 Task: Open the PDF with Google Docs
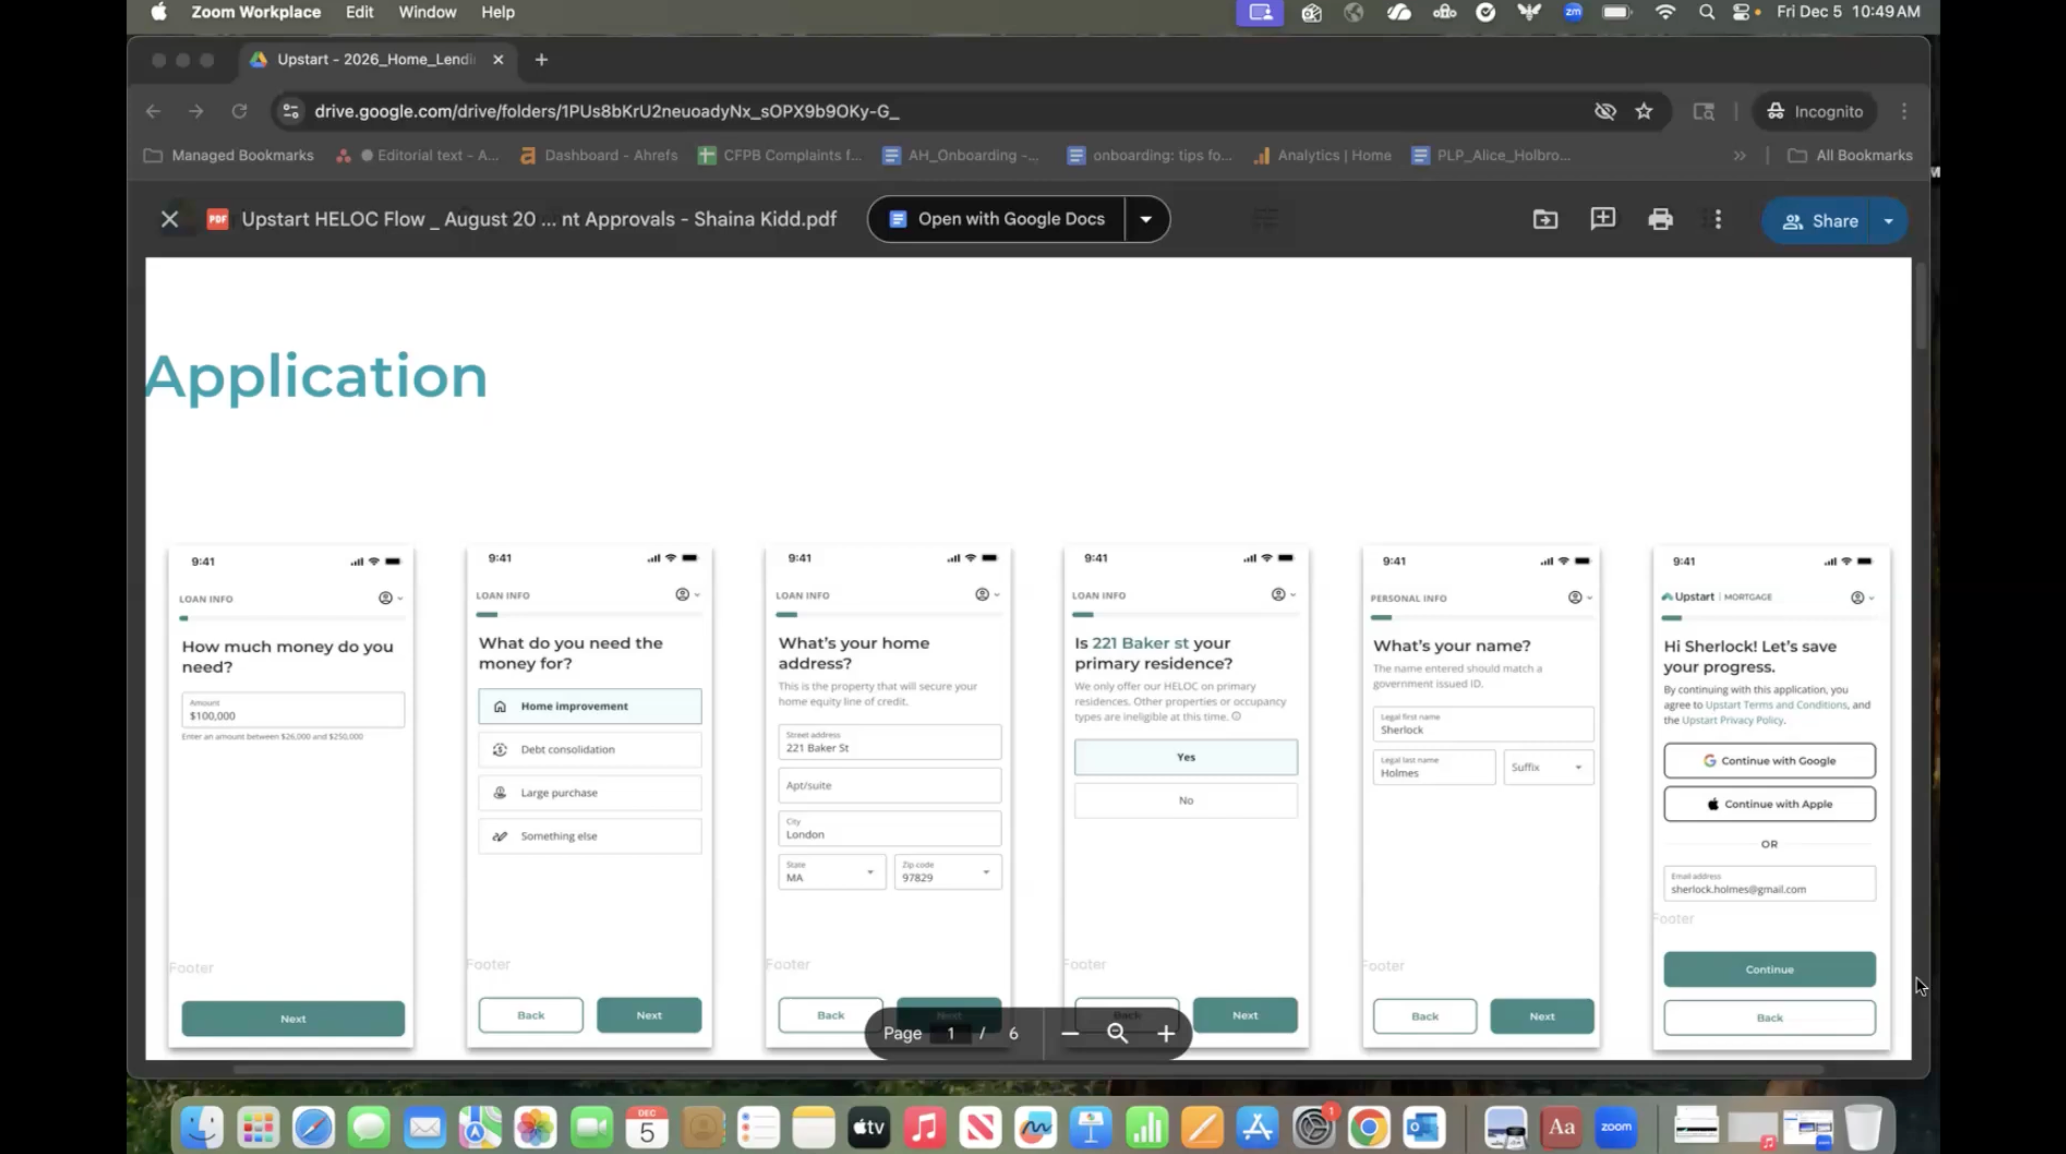point(1010,219)
